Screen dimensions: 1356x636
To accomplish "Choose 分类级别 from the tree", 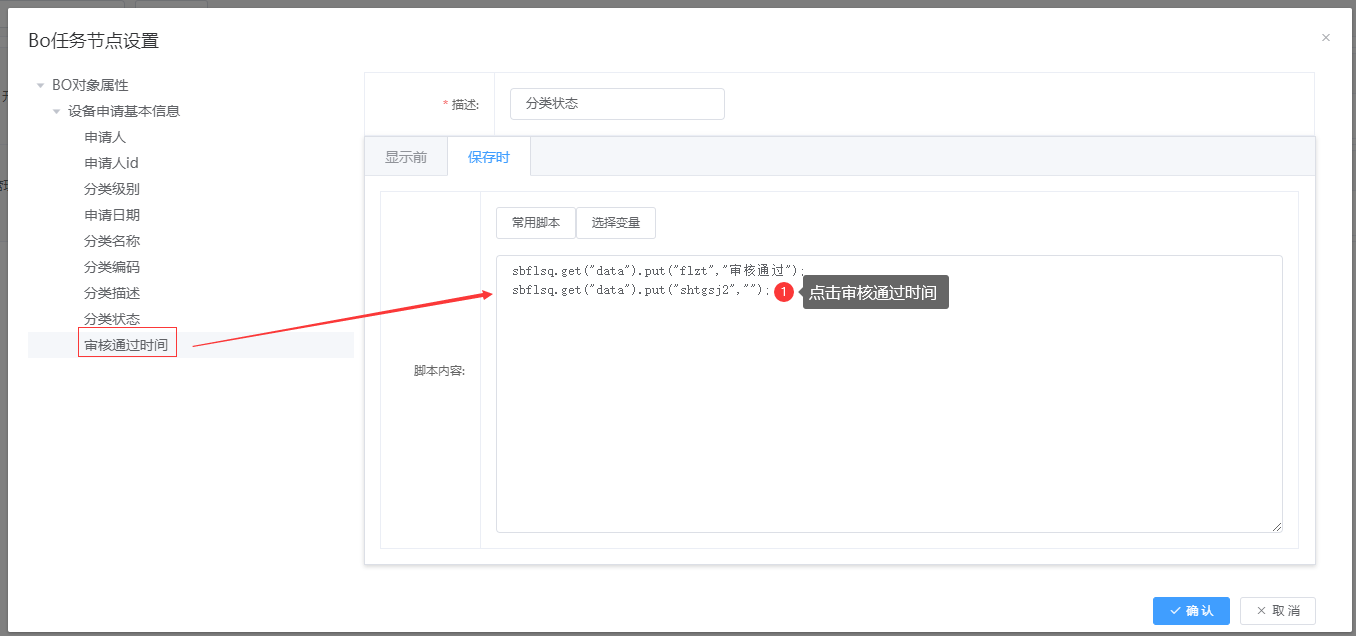I will pos(112,189).
